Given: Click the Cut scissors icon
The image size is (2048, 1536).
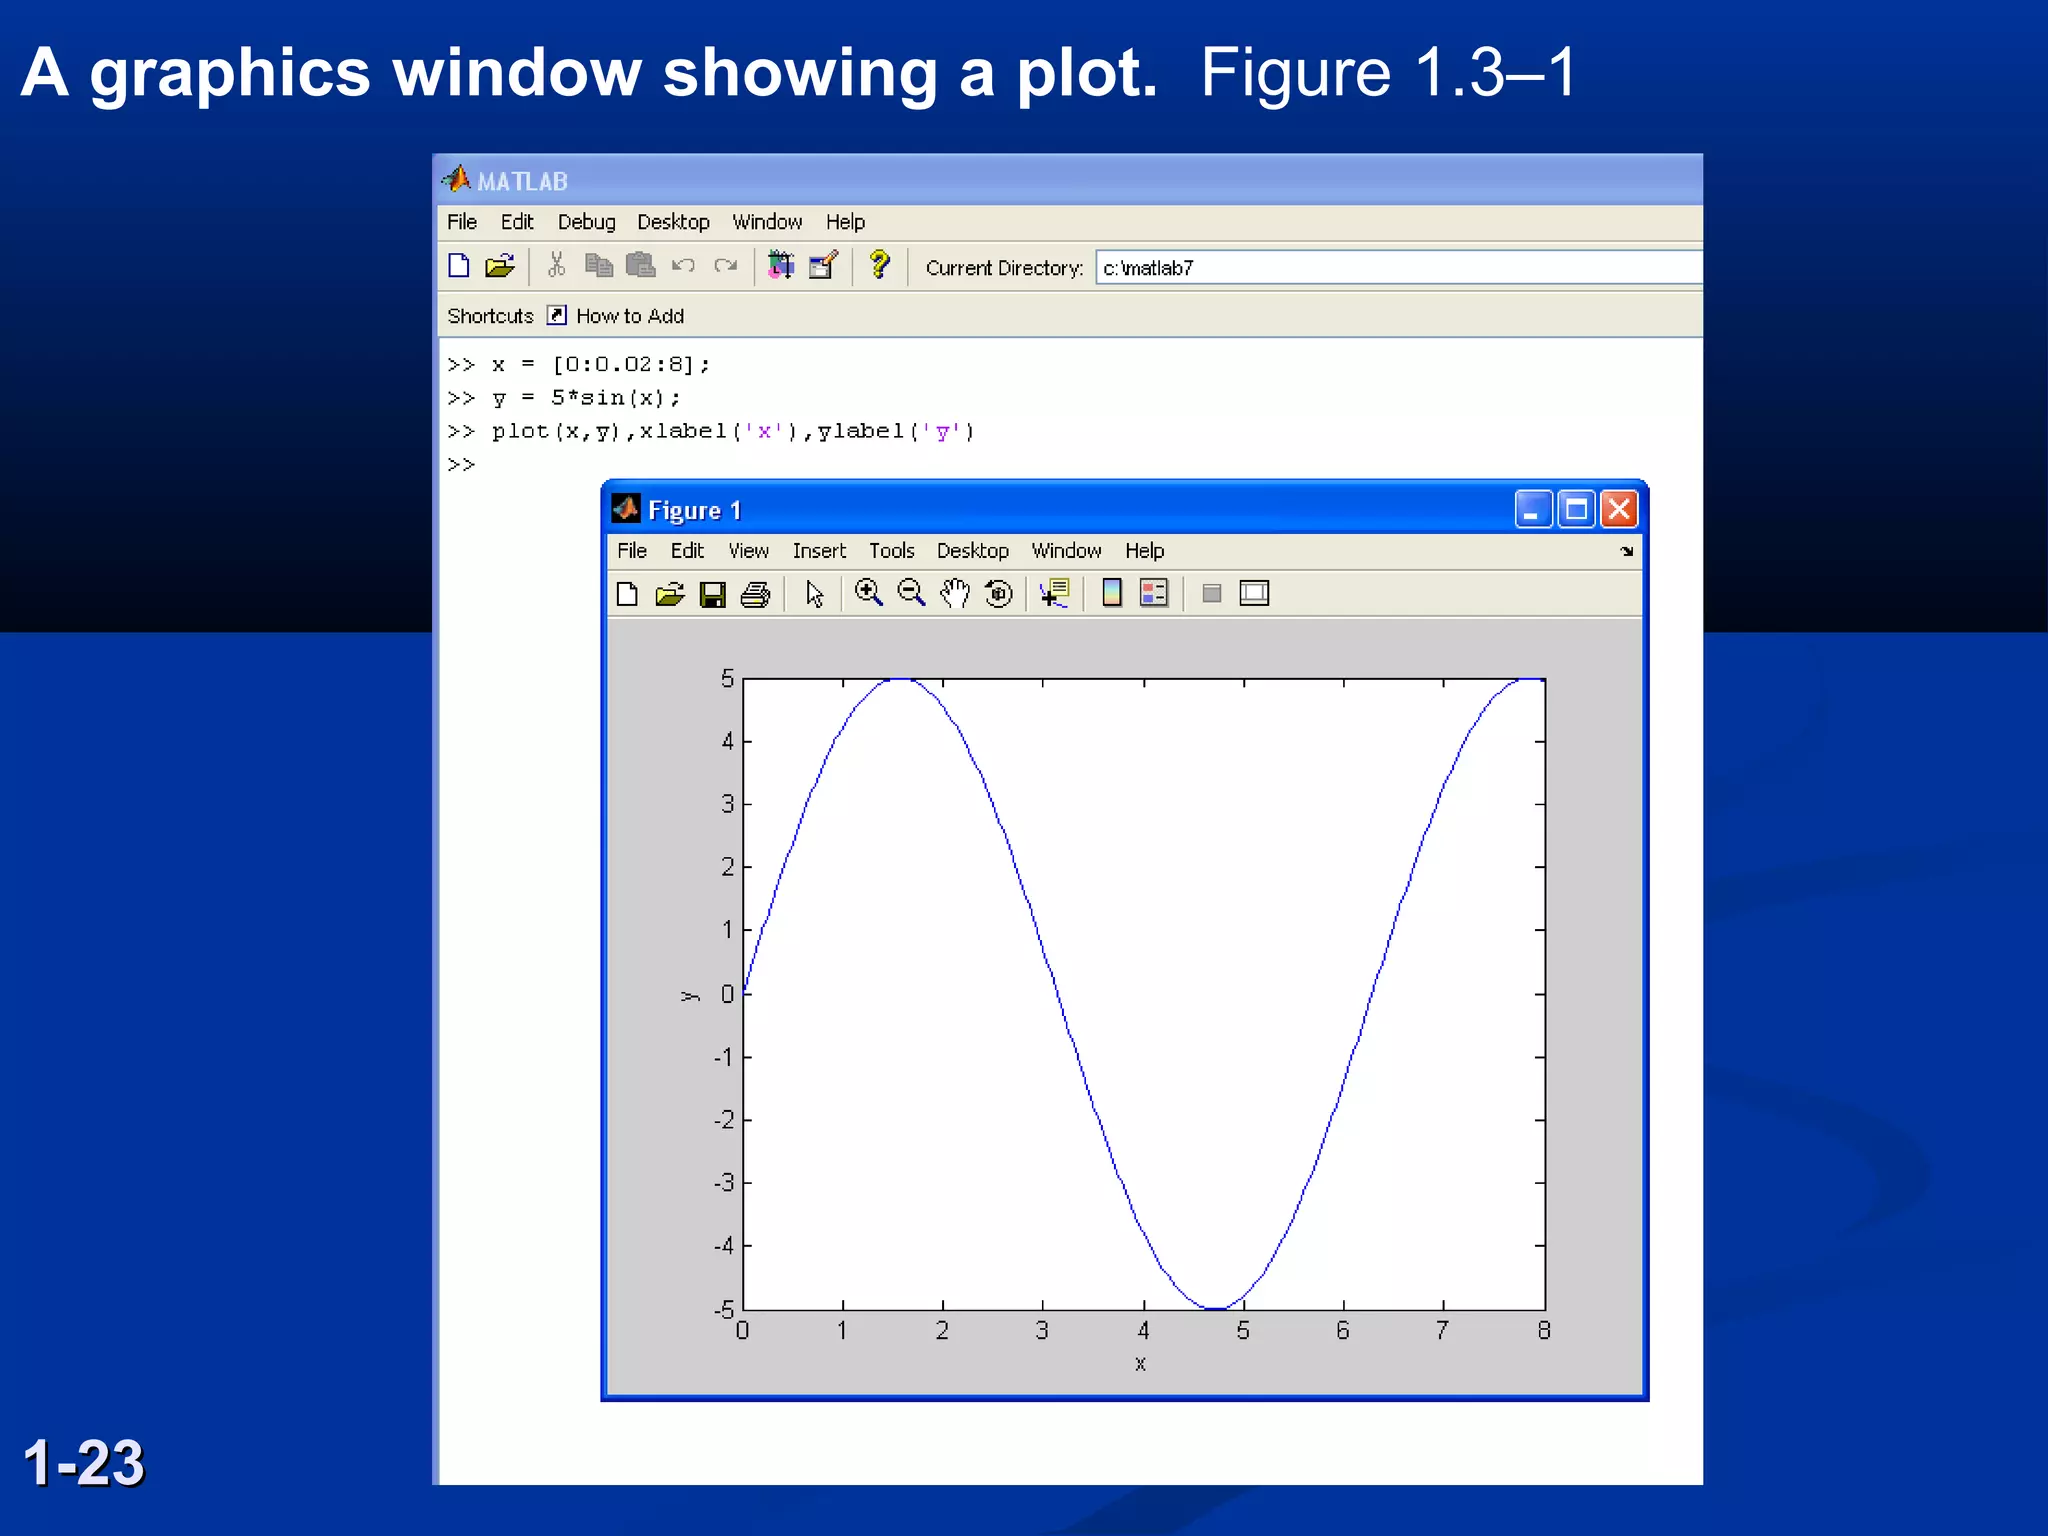Looking at the screenshot, I should pos(557,266).
